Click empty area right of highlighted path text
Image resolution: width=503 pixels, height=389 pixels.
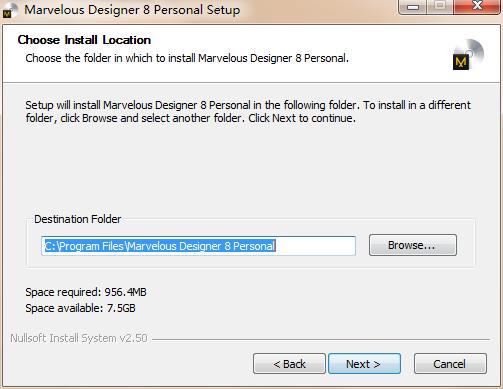(x=315, y=246)
